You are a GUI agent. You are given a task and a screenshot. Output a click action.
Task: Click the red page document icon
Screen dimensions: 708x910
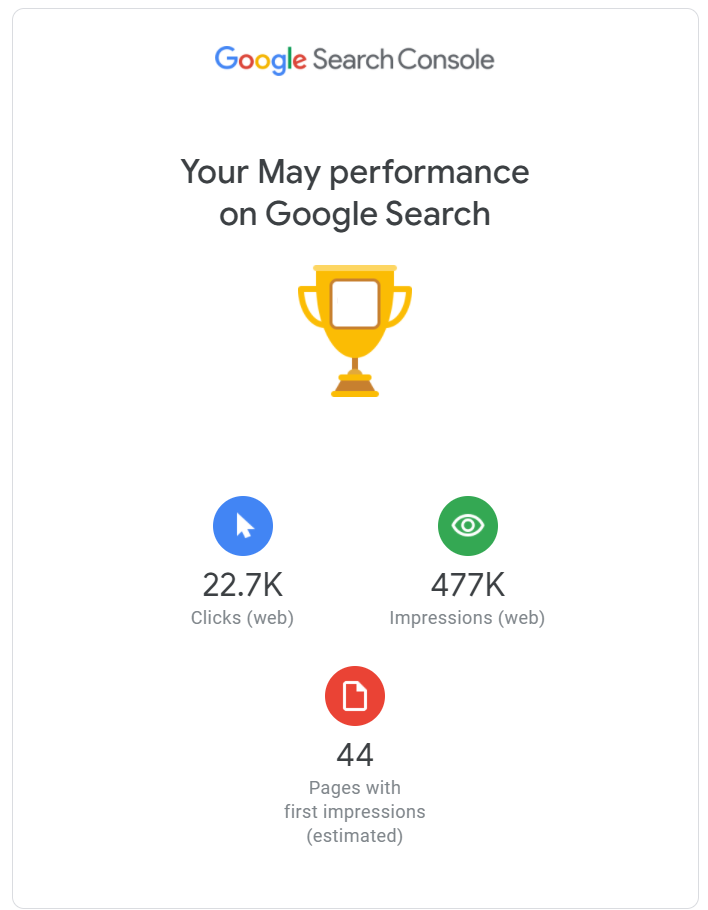click(x=355, y=696)
